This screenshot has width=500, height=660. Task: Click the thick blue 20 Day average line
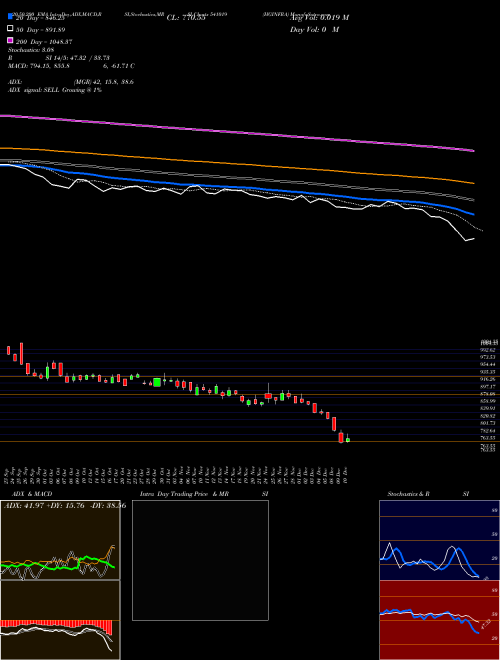click(236, 187)
